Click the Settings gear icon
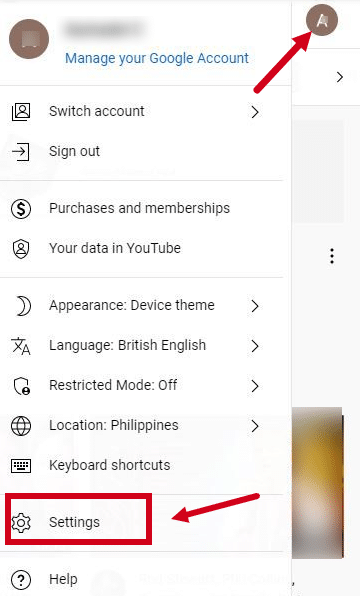 pyautogui.click(x=21, y=523)
